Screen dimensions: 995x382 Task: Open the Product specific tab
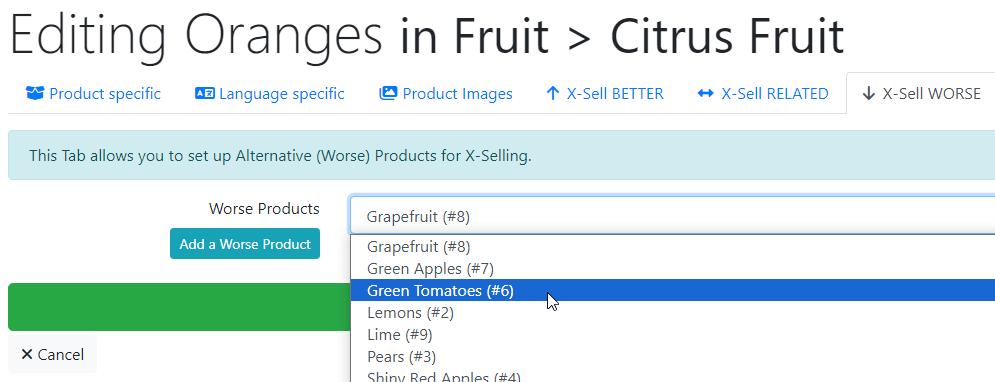(x=93, y=94)
